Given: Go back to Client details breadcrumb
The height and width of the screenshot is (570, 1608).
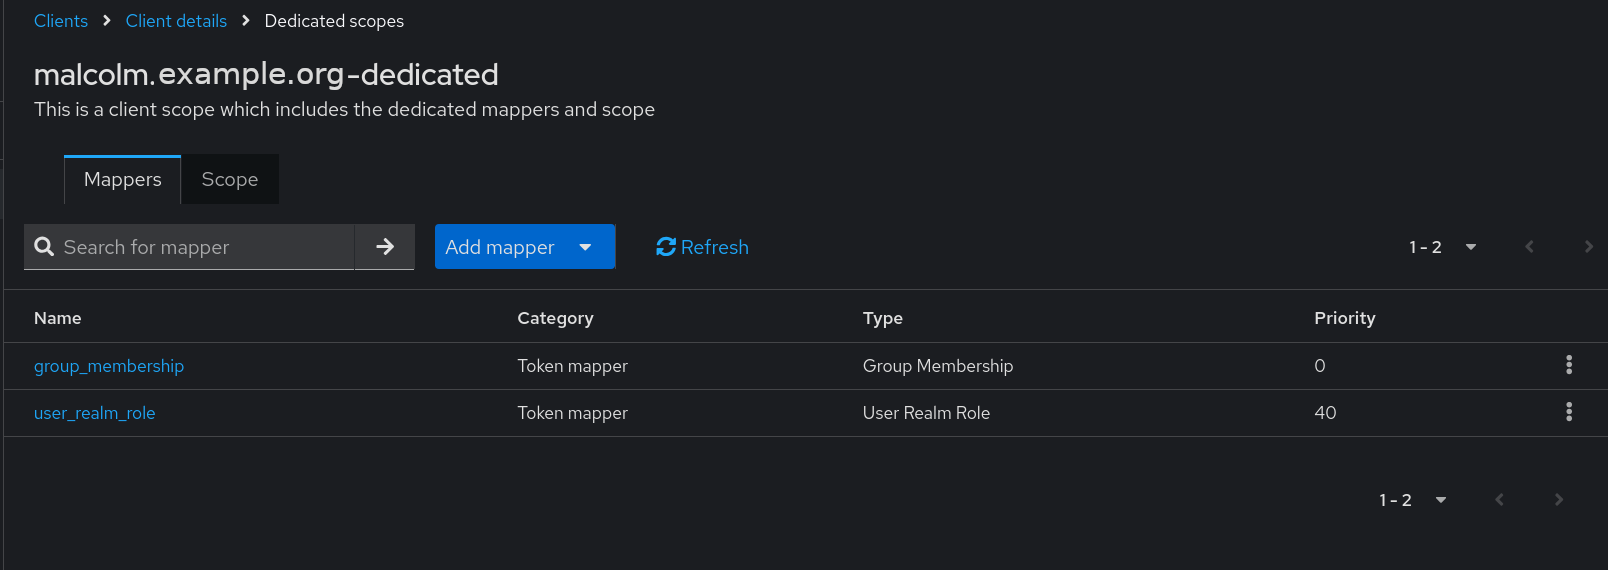Looking at the screenshot, I should [x=176, y=21].
